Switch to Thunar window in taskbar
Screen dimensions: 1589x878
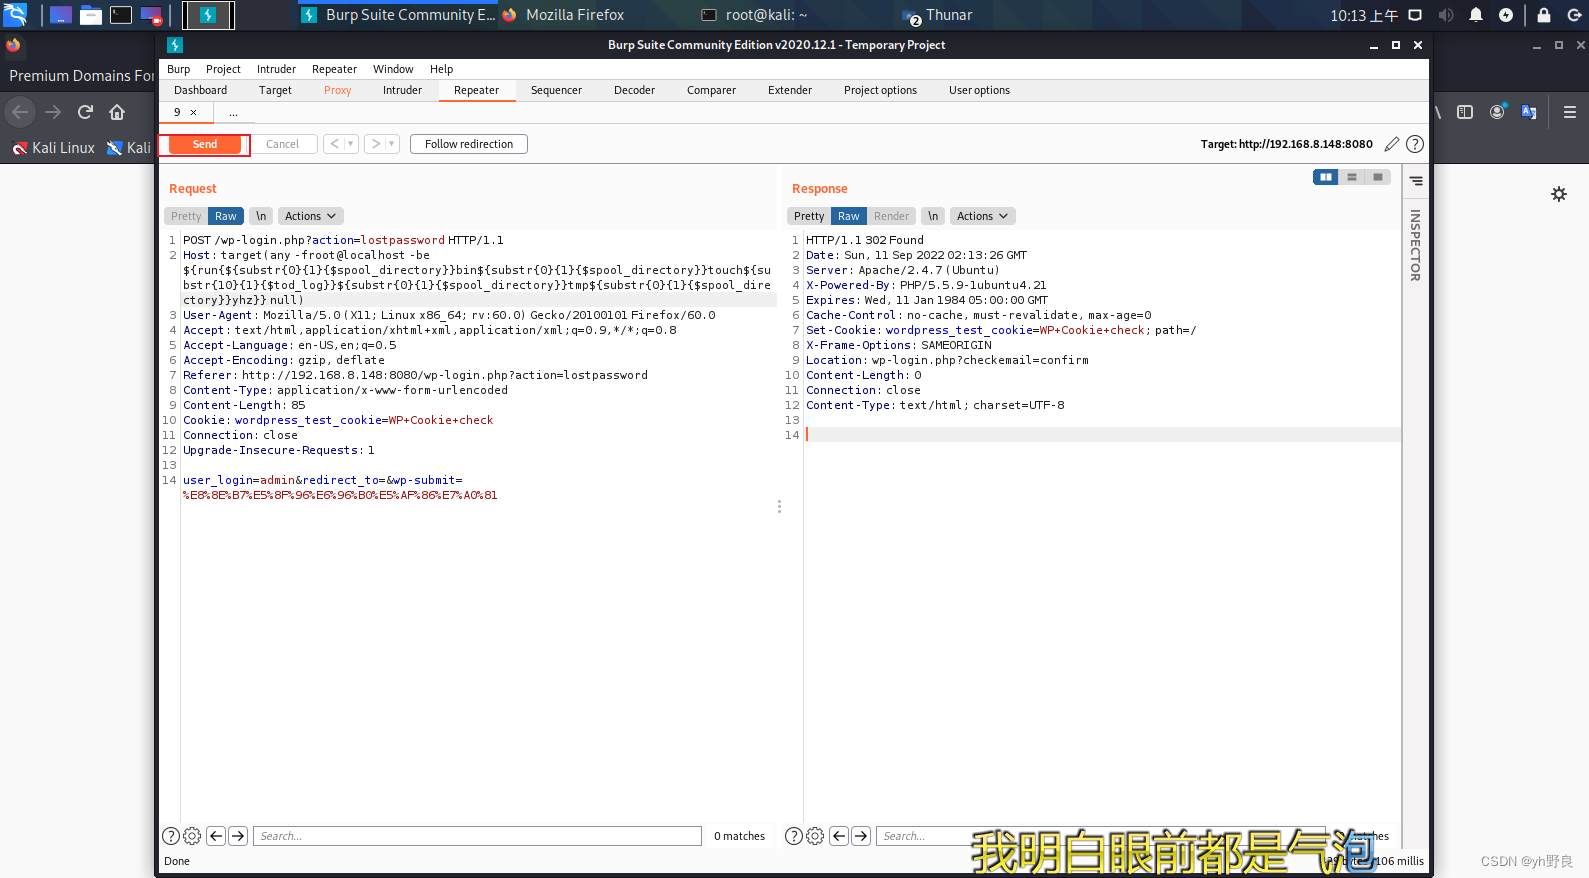(938, 15)
